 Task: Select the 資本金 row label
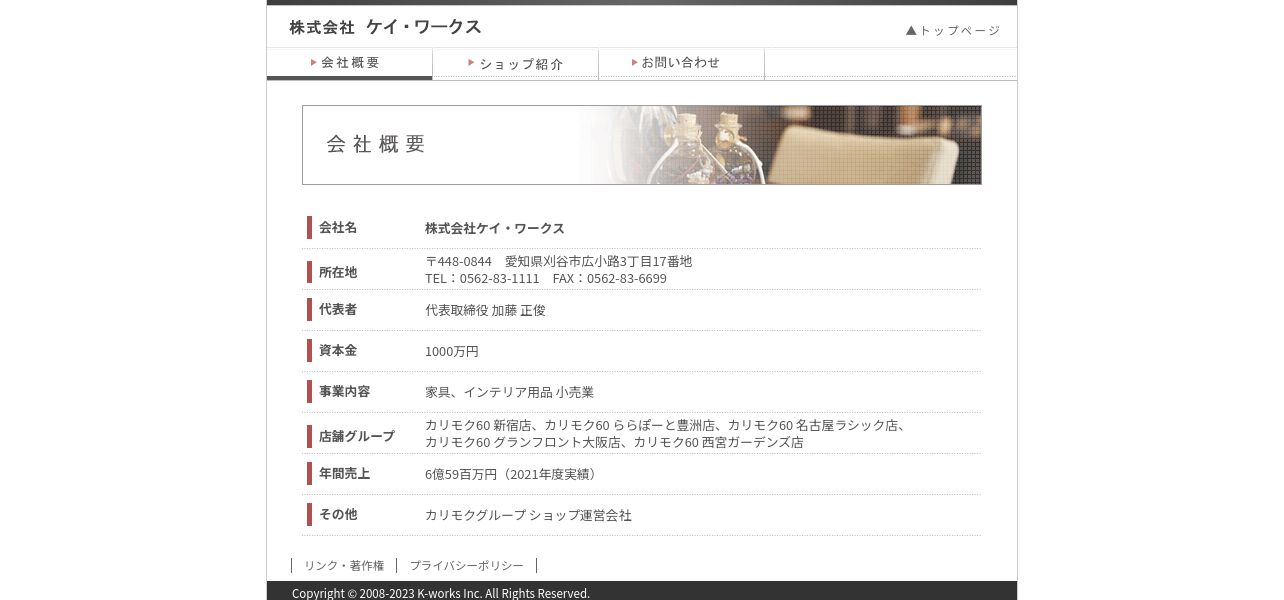pyautogui.click(x=338, y=350)
